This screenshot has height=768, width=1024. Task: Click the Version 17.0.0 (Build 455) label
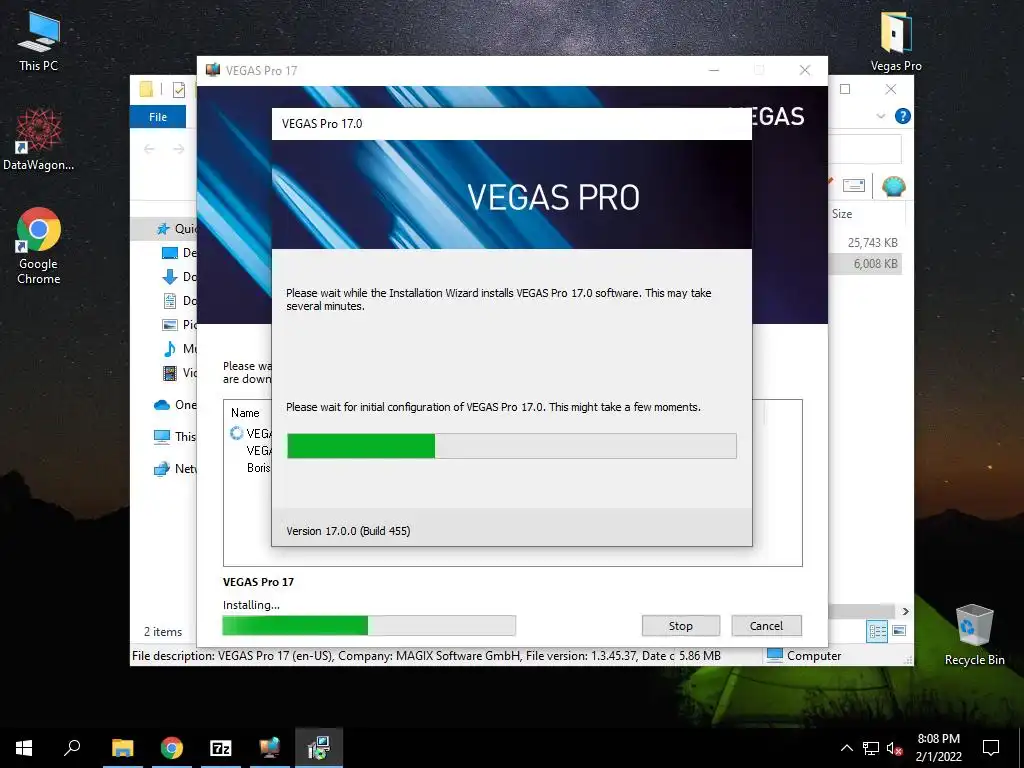pos(348,531)
